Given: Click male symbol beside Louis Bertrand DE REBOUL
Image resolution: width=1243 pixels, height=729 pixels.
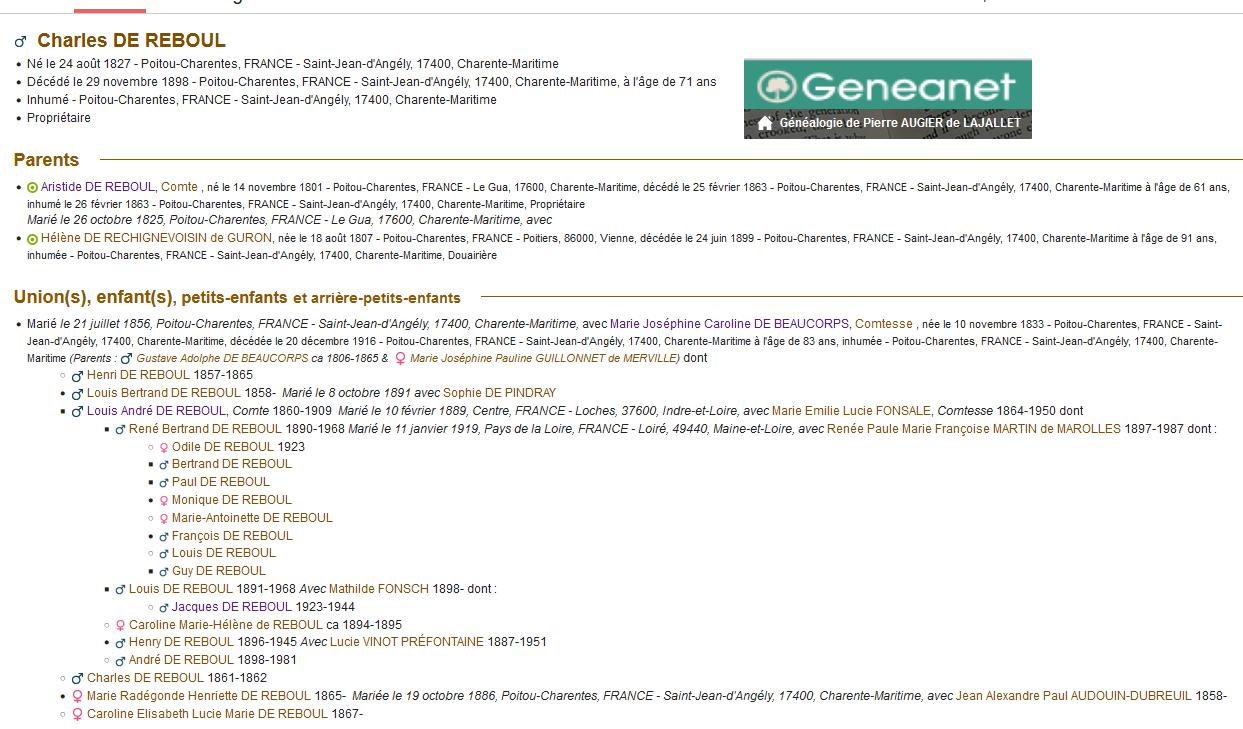Looking at the screenshot, I should (78, 394).
